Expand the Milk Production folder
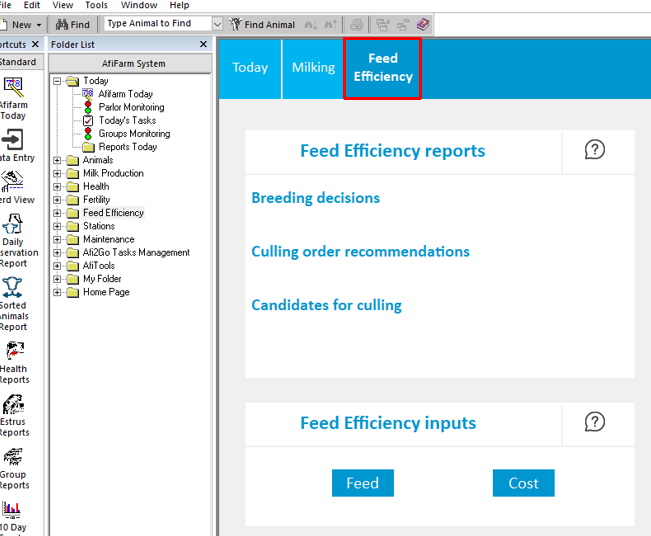The width and height of the screenshot is (651, 536). [58, 173]
